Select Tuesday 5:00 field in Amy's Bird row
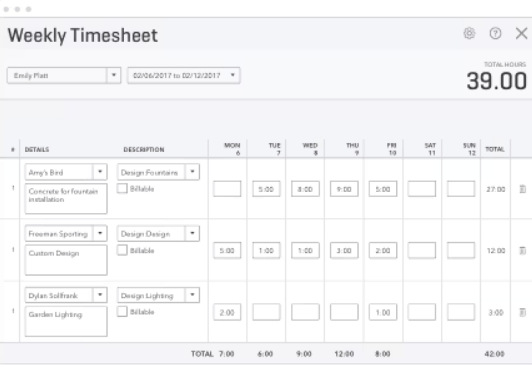The width and height of the screenshot is (532, 365). tap(266, 189)
